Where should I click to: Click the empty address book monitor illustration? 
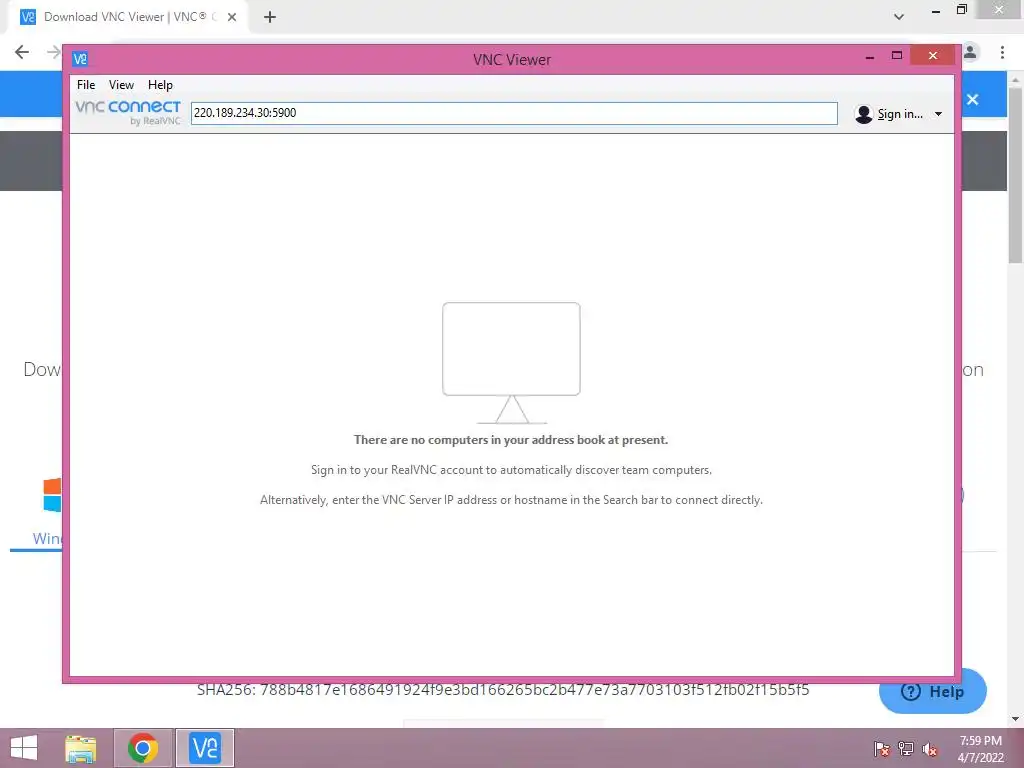[x=511, y=363]
